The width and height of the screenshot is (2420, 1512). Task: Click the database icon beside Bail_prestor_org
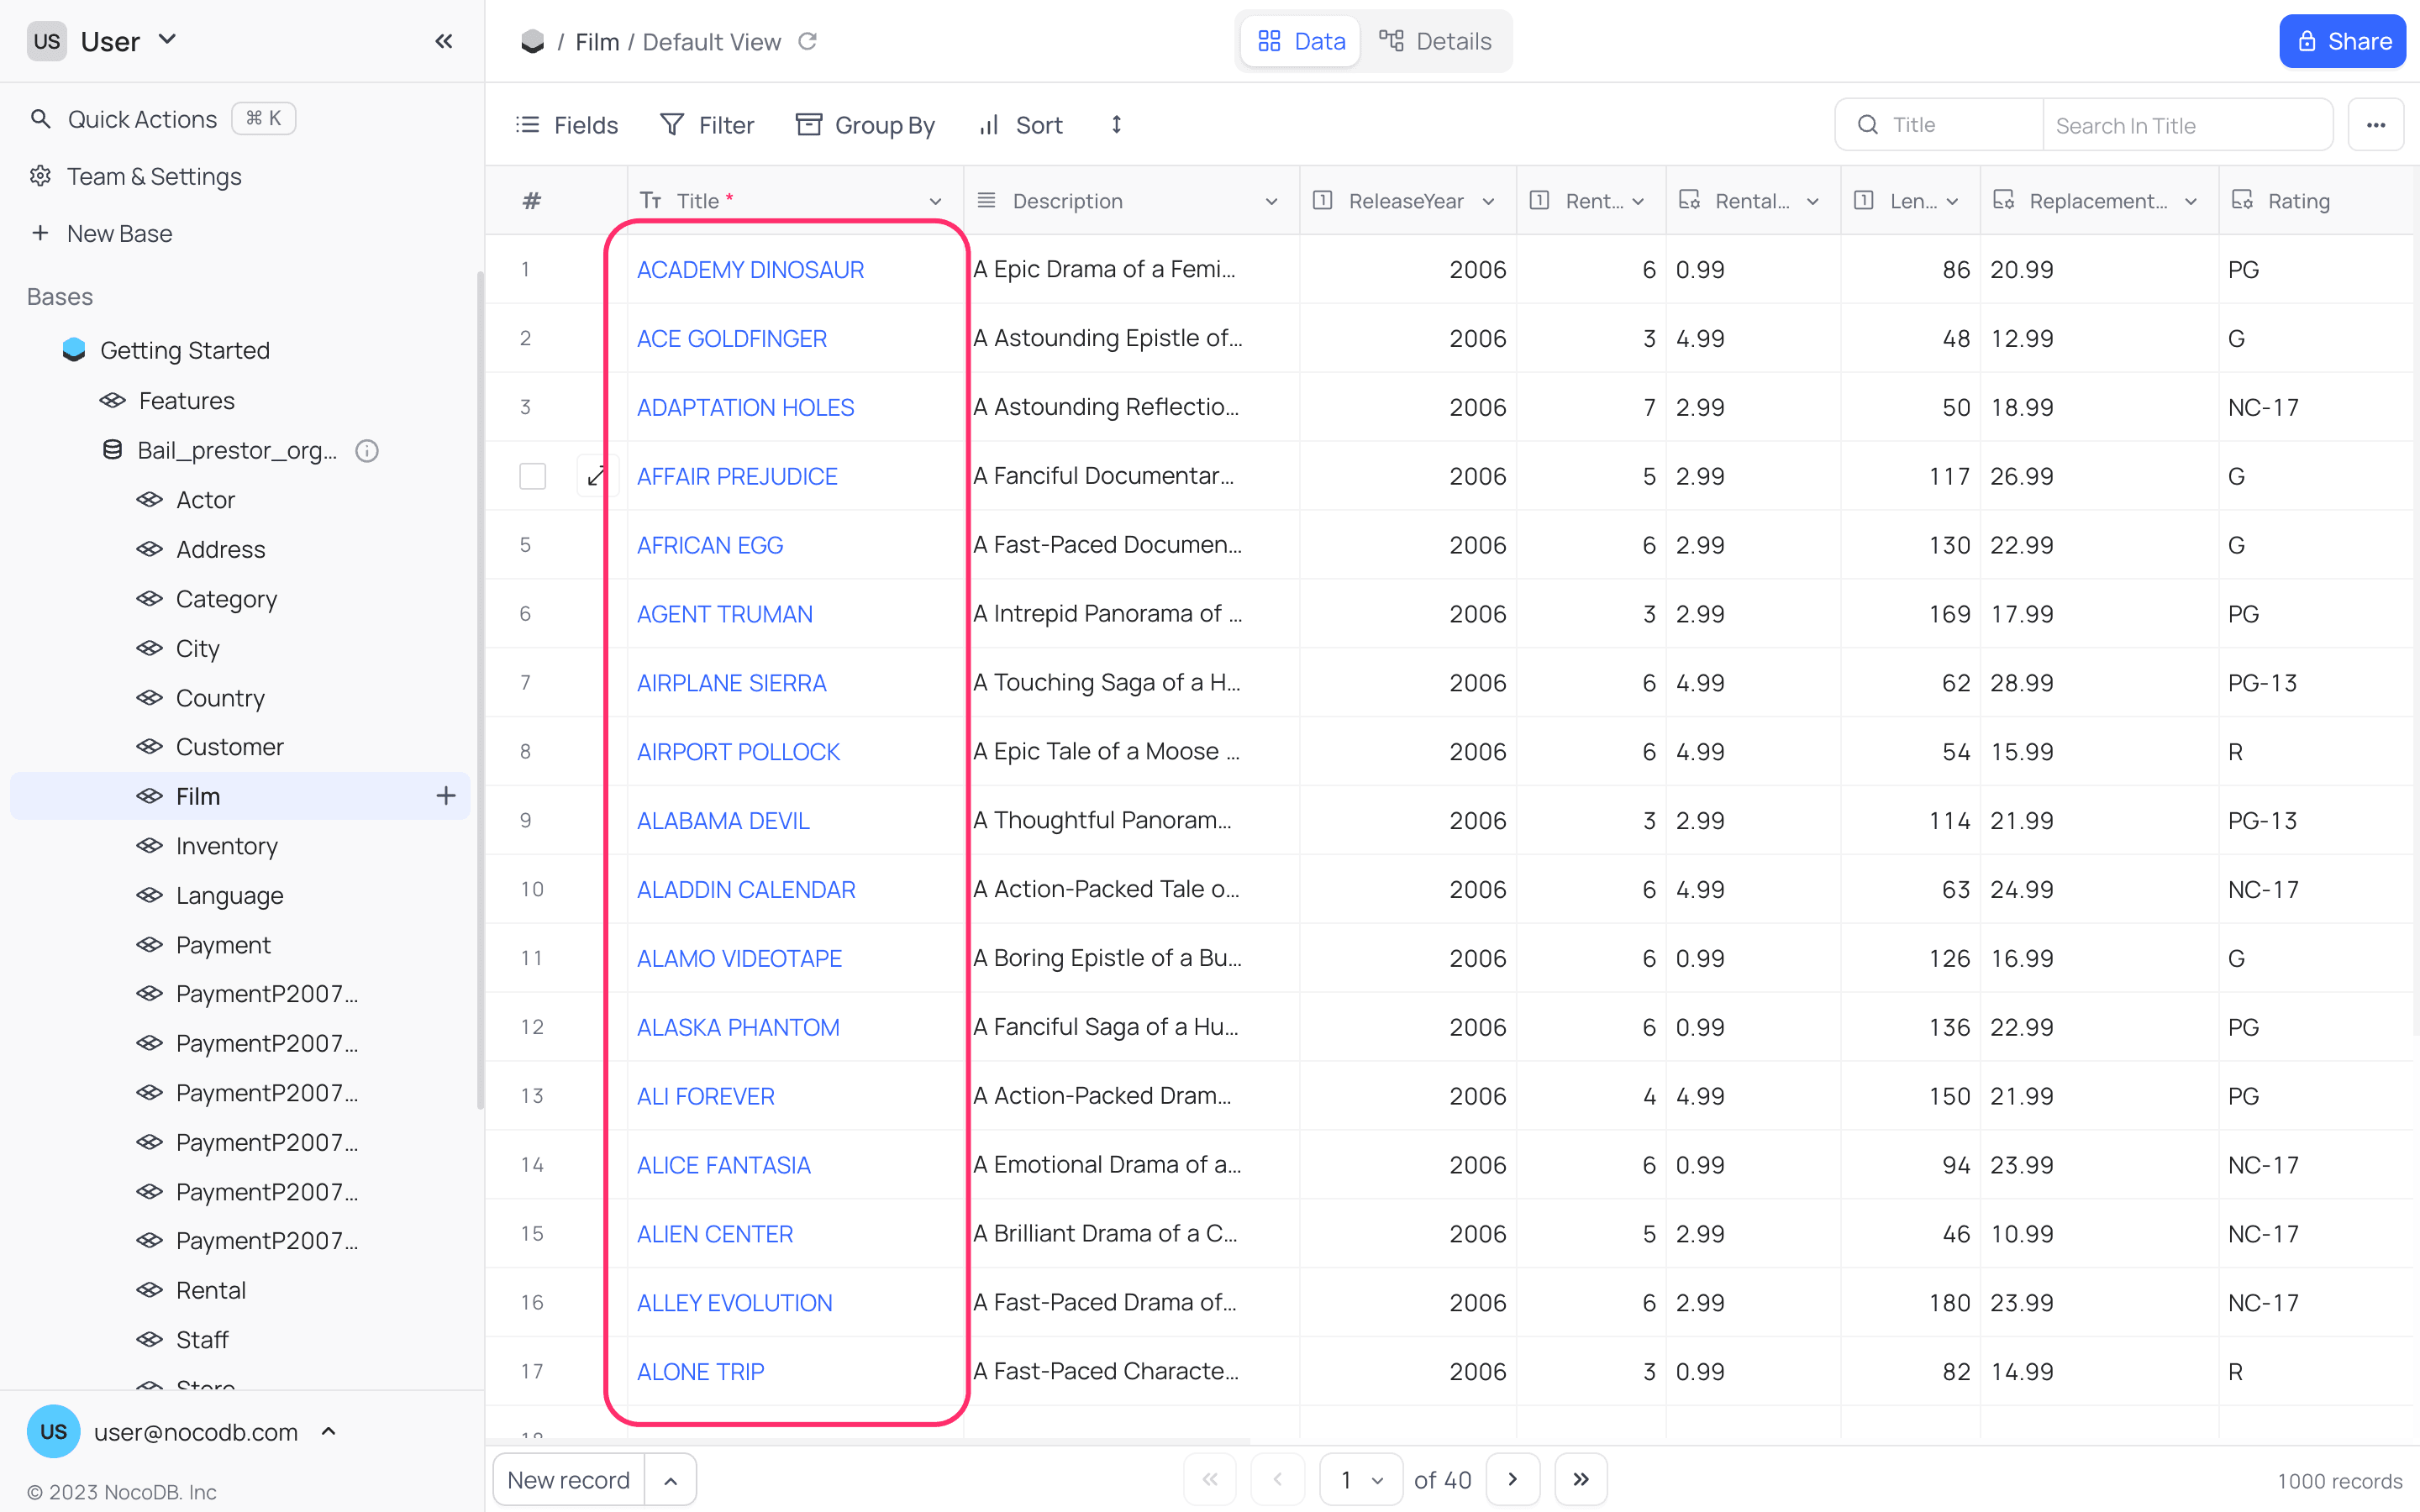(113, 450)
